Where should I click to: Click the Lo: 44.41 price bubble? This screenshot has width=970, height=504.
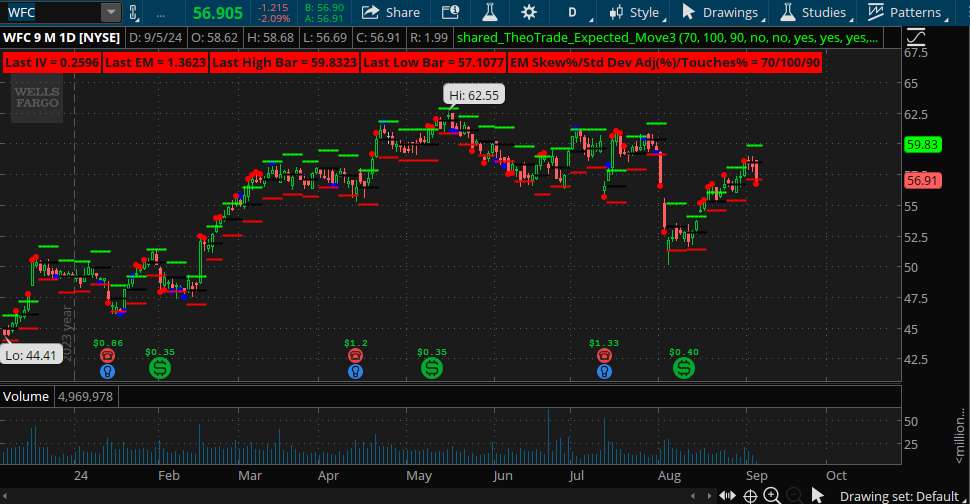[31, 356]
